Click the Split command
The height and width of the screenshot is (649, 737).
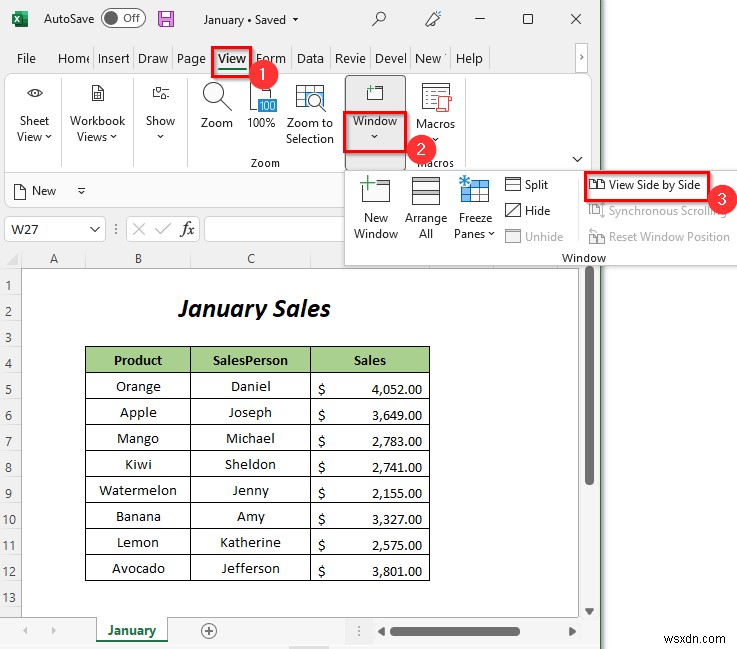click(526, 185)
